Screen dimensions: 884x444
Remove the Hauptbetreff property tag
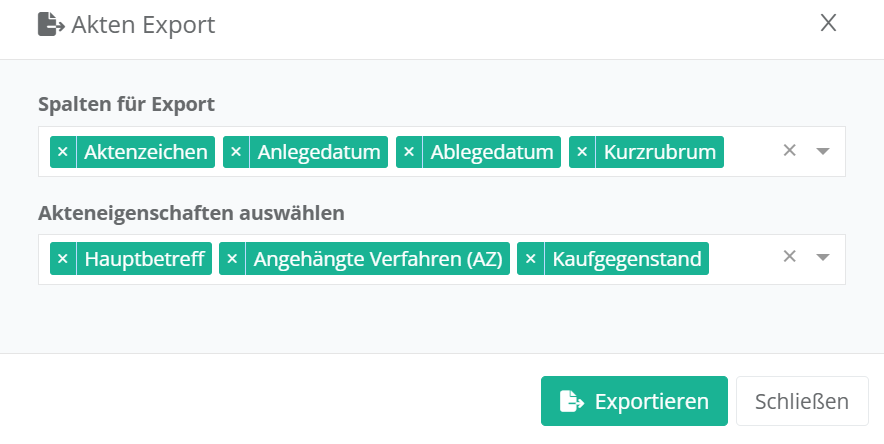62,259
